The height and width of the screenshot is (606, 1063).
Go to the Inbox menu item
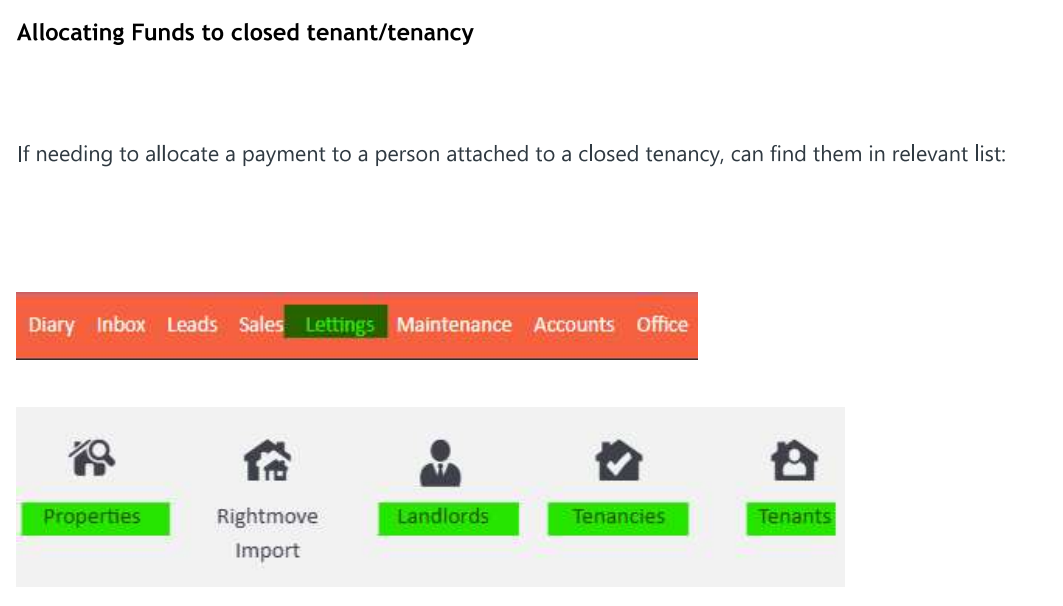(121, 325)
